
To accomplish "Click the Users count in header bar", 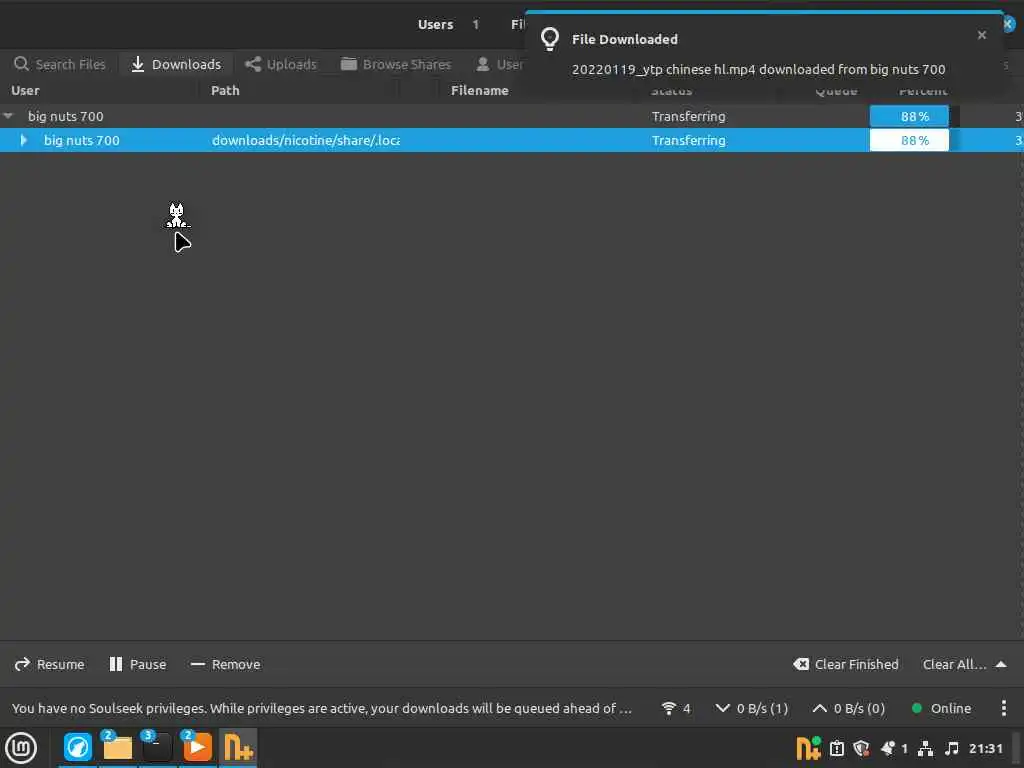I will coord(448,24).
